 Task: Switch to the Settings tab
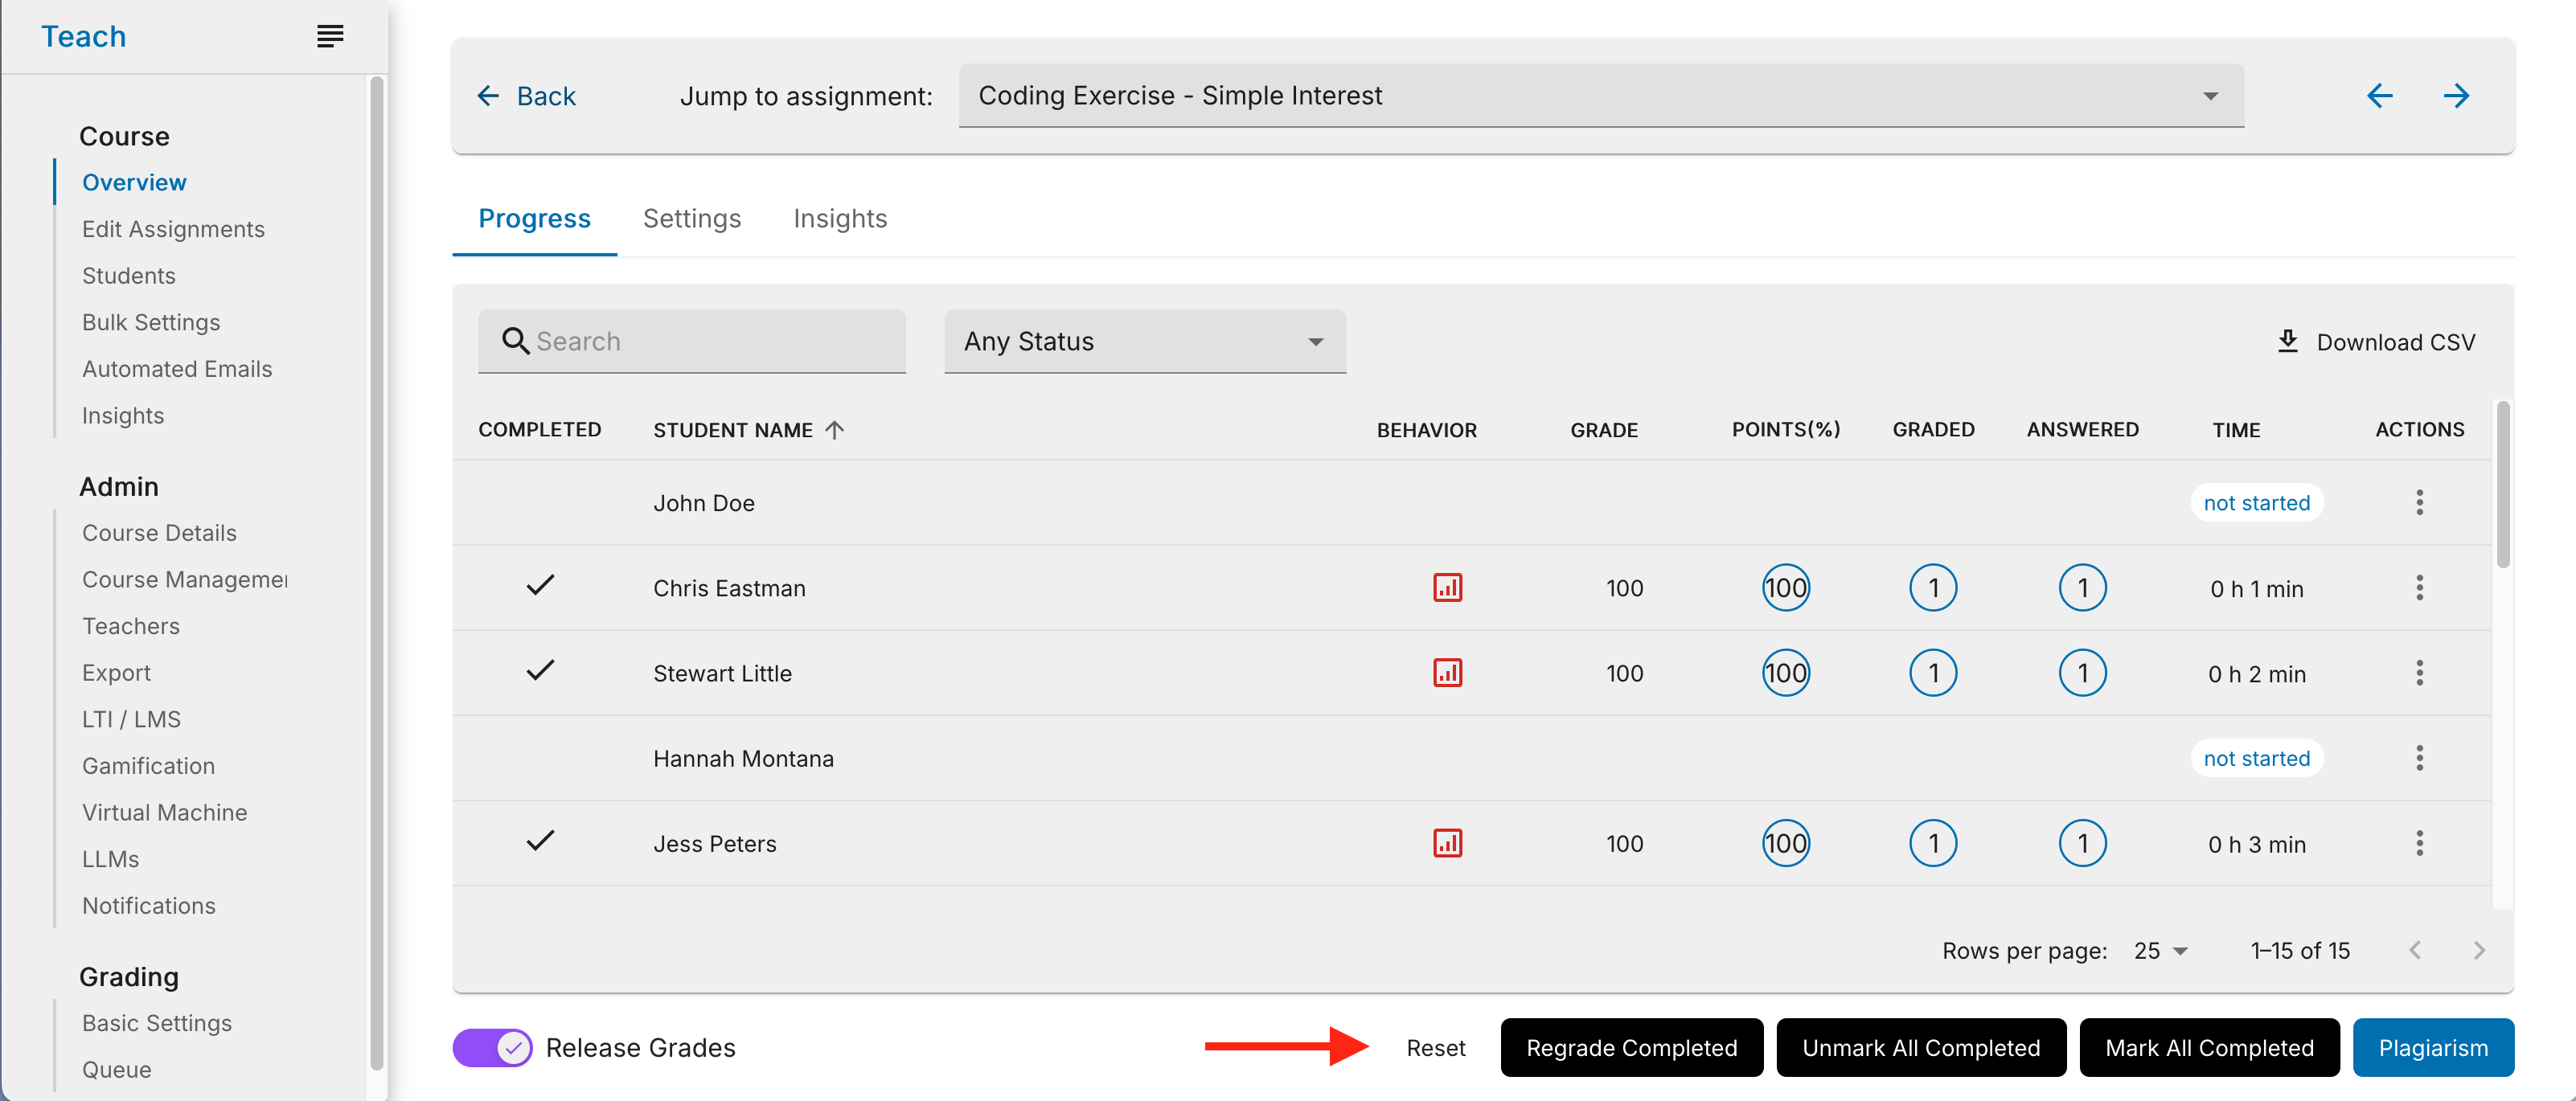(x=691, y=219)
